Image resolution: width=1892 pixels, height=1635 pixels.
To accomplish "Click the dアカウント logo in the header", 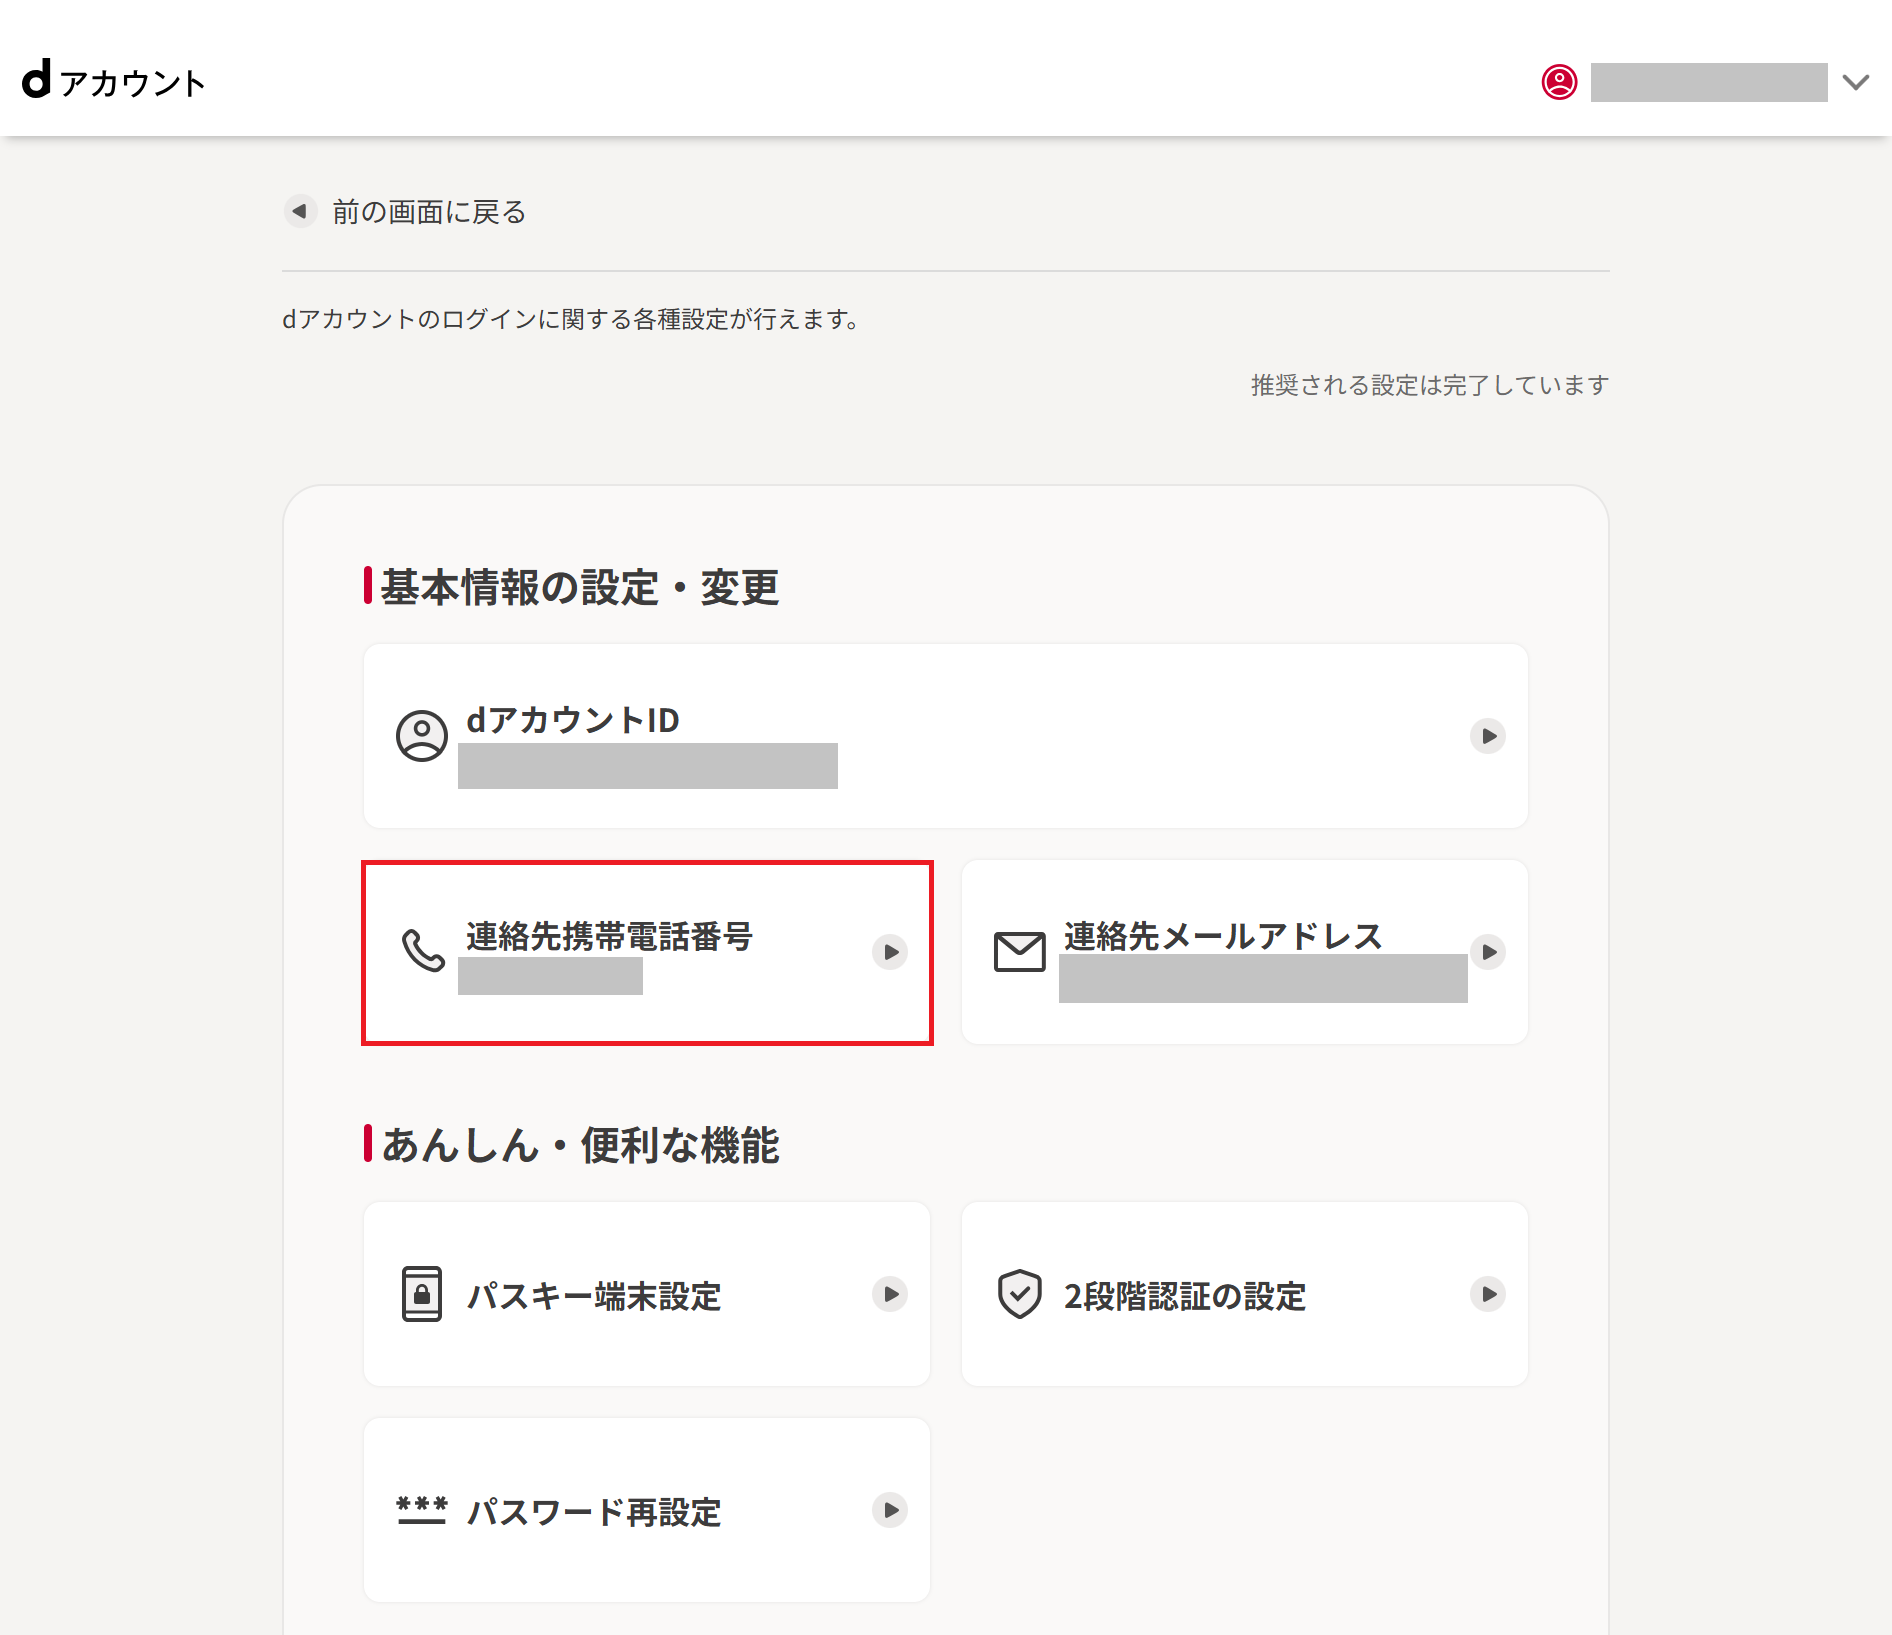I will [x=113, y=80].
